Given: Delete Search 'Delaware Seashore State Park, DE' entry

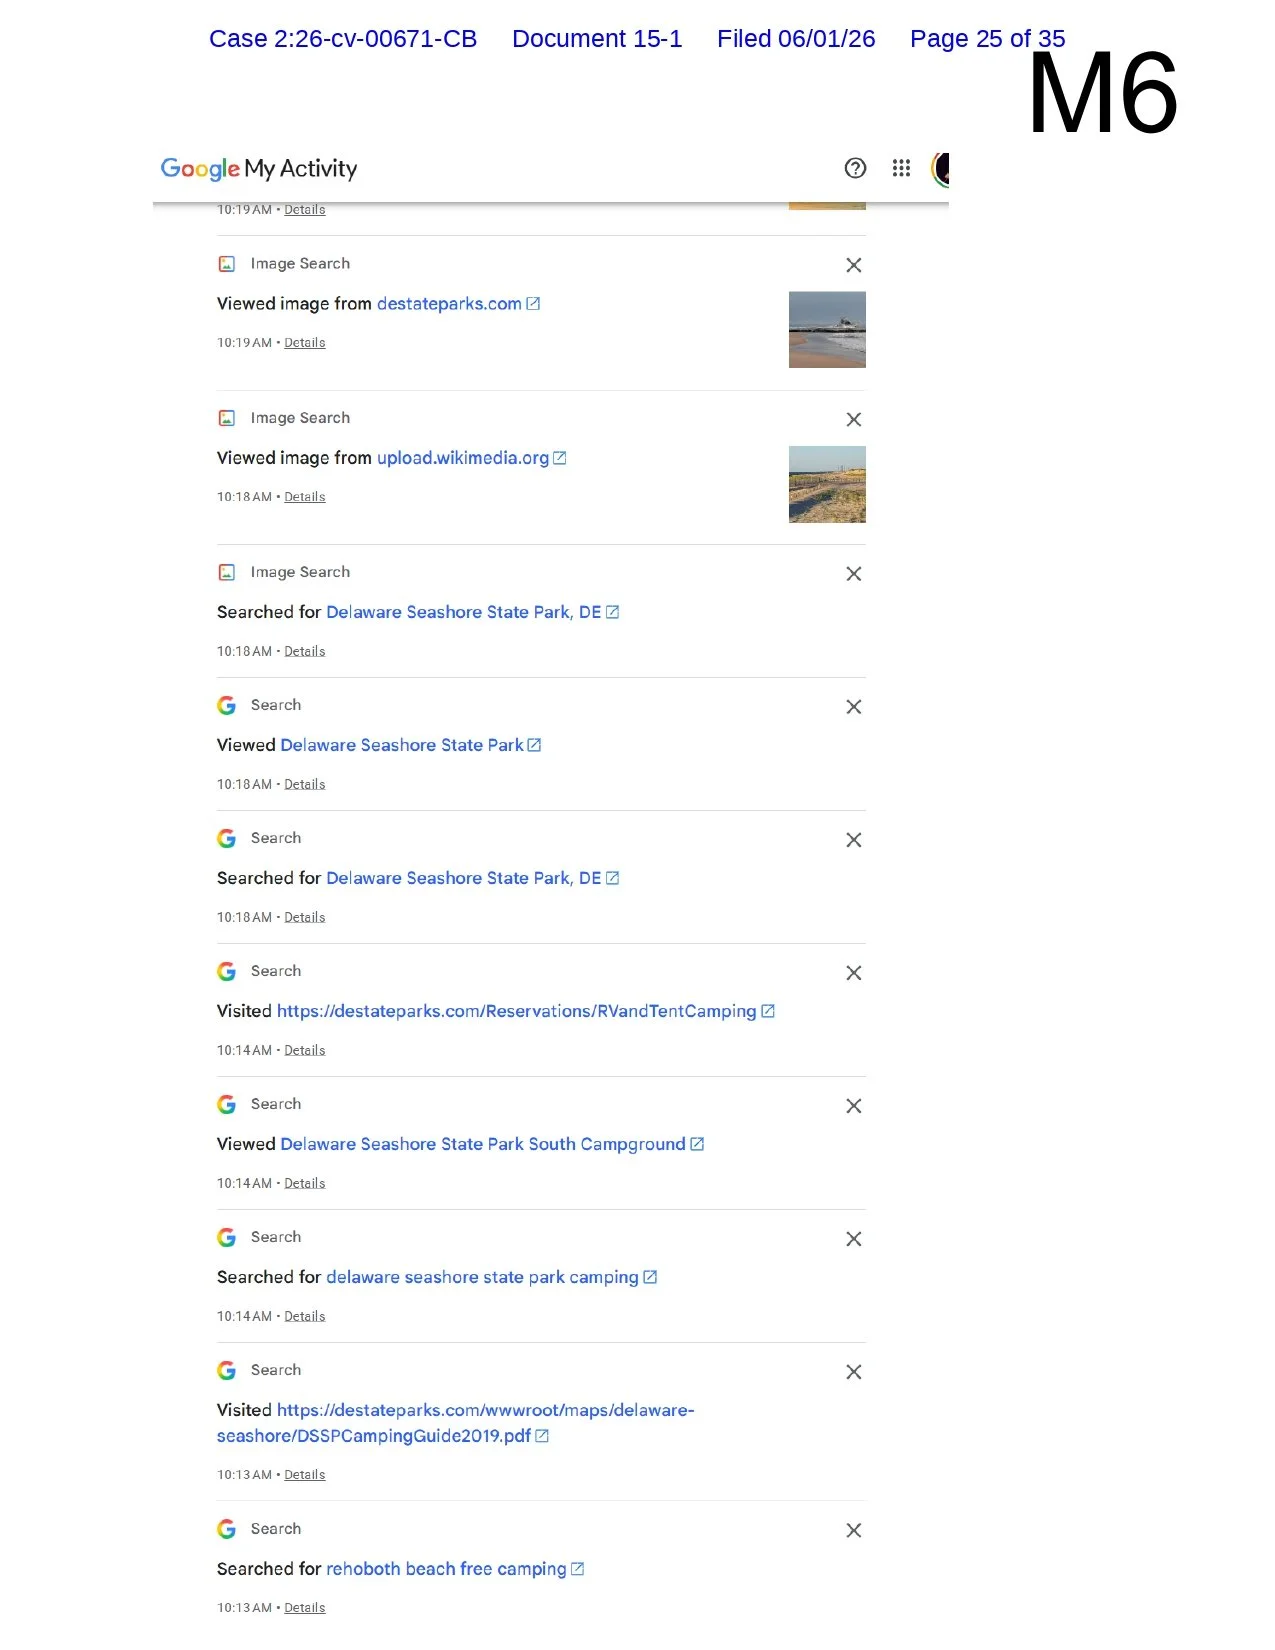Looking at the screenshot, I should click(x=854, y=839).
